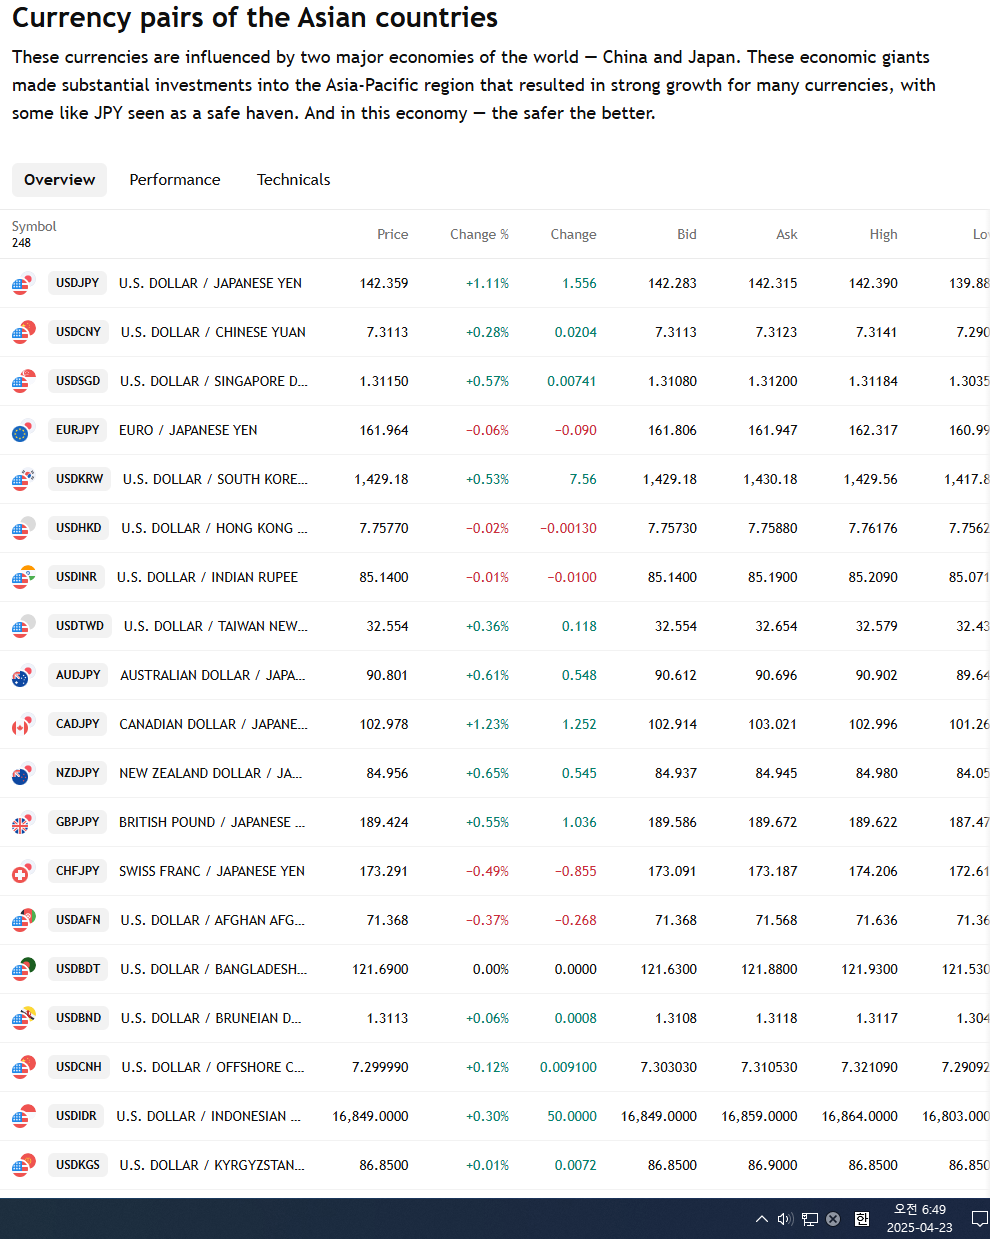Click U.S. DOLLAR / SINGAPORE D... description
Image resolution: width=990 pixels, height=1239 pixels.
click(214, 381)
